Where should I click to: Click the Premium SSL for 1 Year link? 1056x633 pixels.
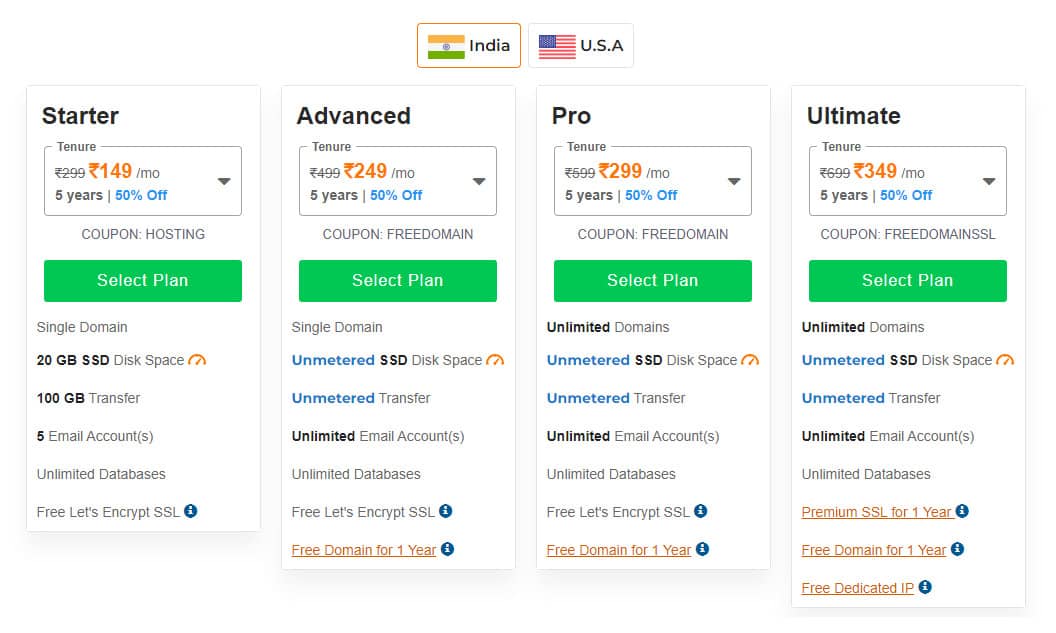(x=876, y=511)
